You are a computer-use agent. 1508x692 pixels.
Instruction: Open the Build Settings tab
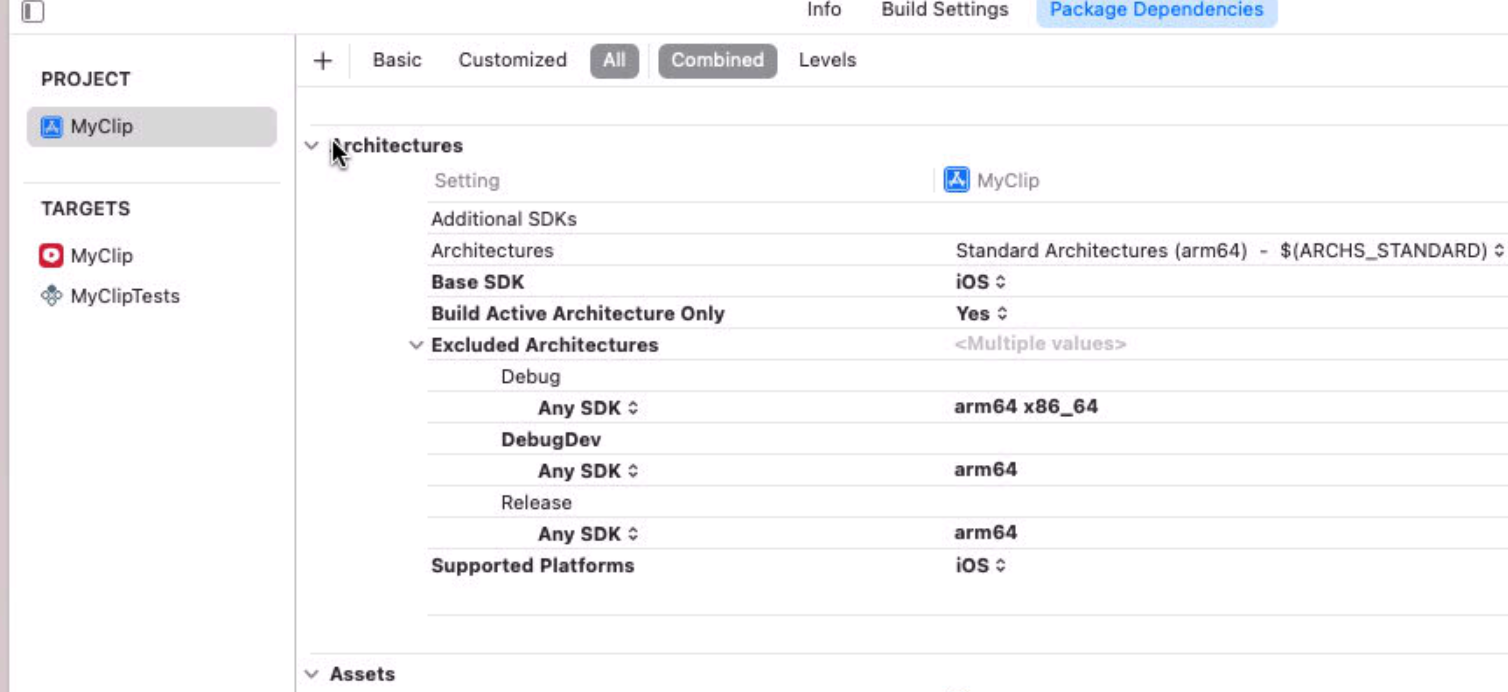(x=944, y=10)
